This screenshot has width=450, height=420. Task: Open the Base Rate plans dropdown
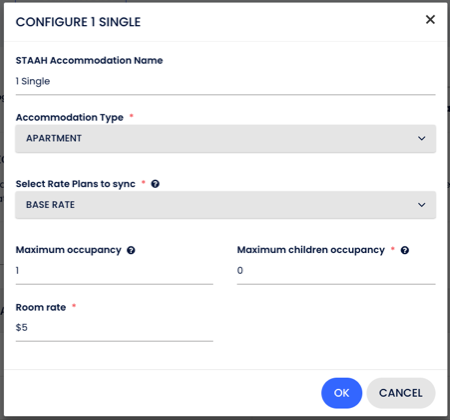[226, 205]
